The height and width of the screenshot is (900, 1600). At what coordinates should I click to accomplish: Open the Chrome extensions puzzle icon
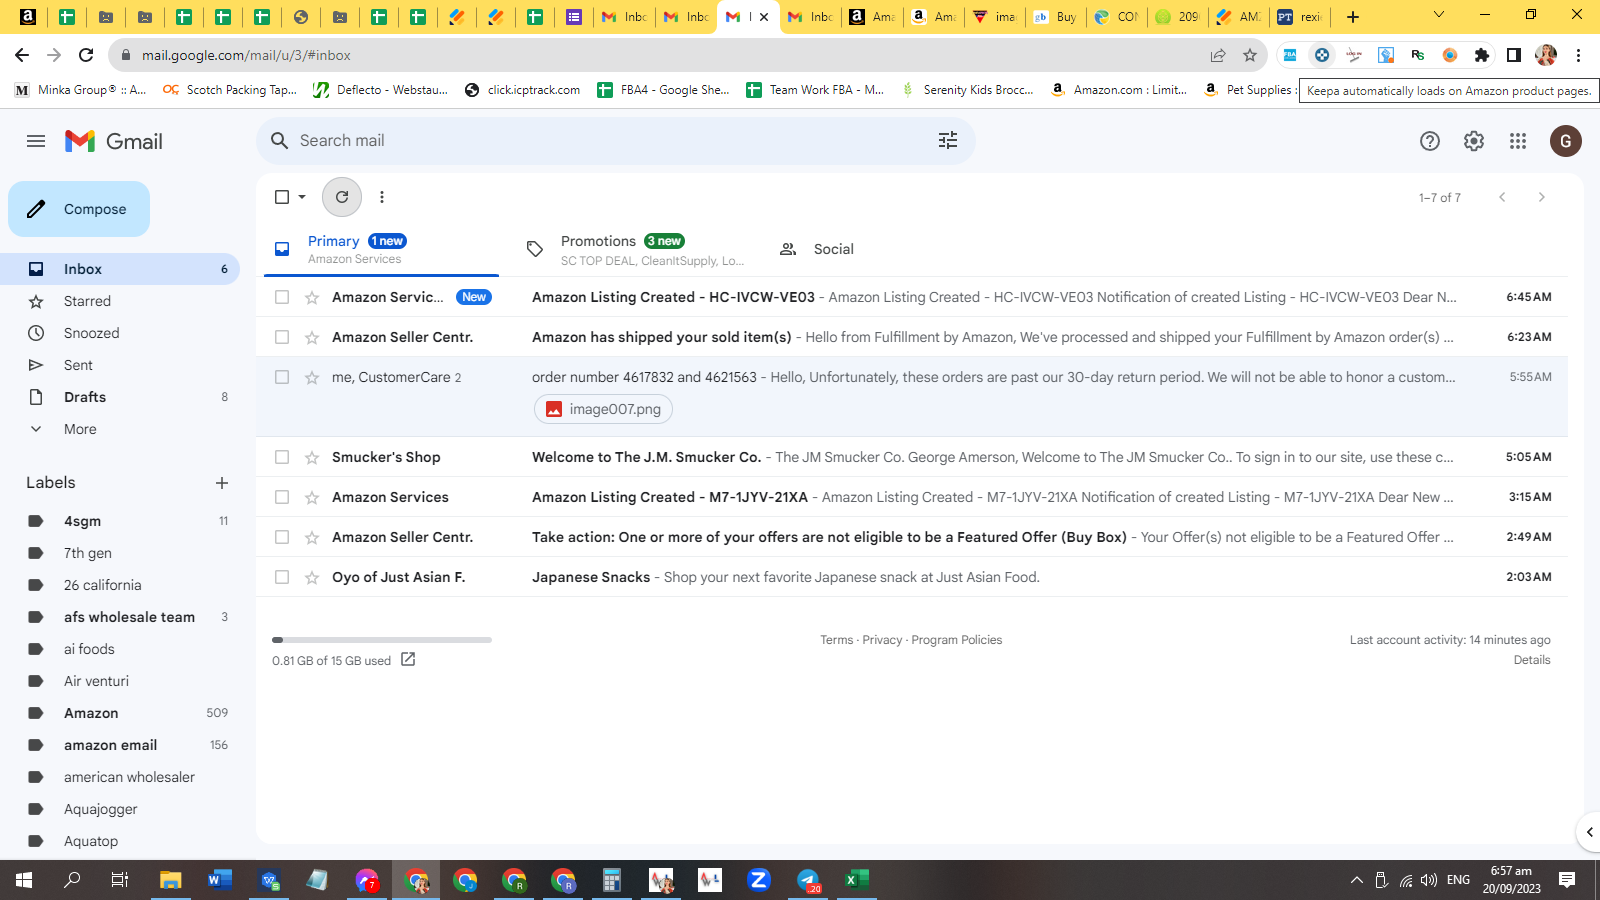coord(1482,55)
